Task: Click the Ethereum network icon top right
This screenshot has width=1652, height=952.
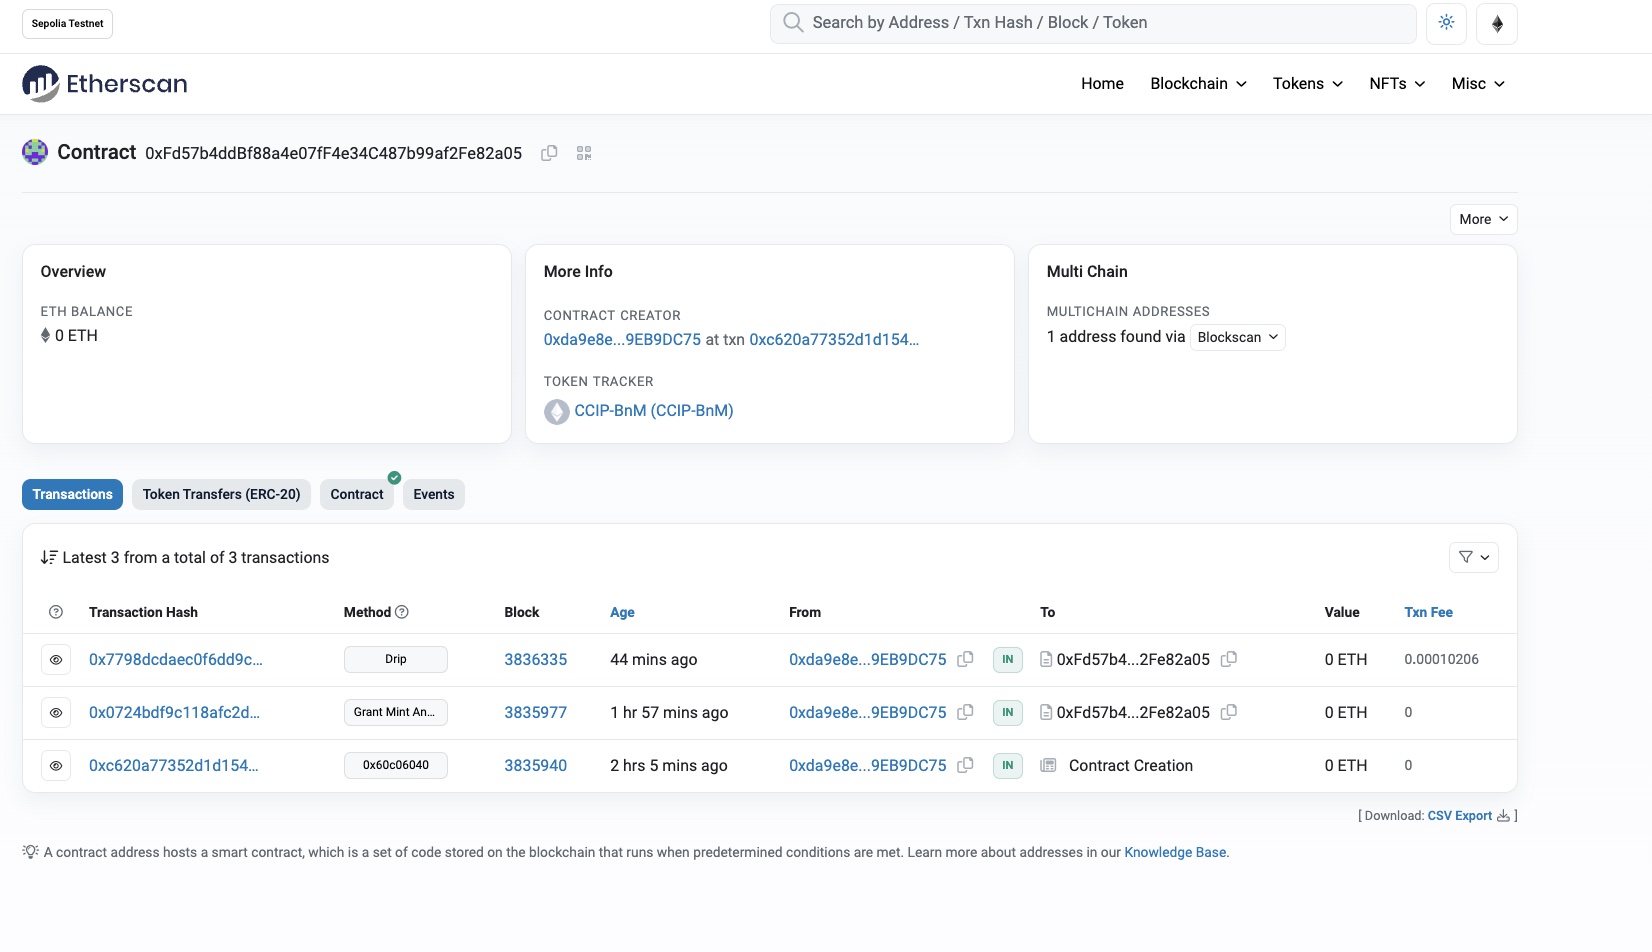Action: tap(1496, 22)
